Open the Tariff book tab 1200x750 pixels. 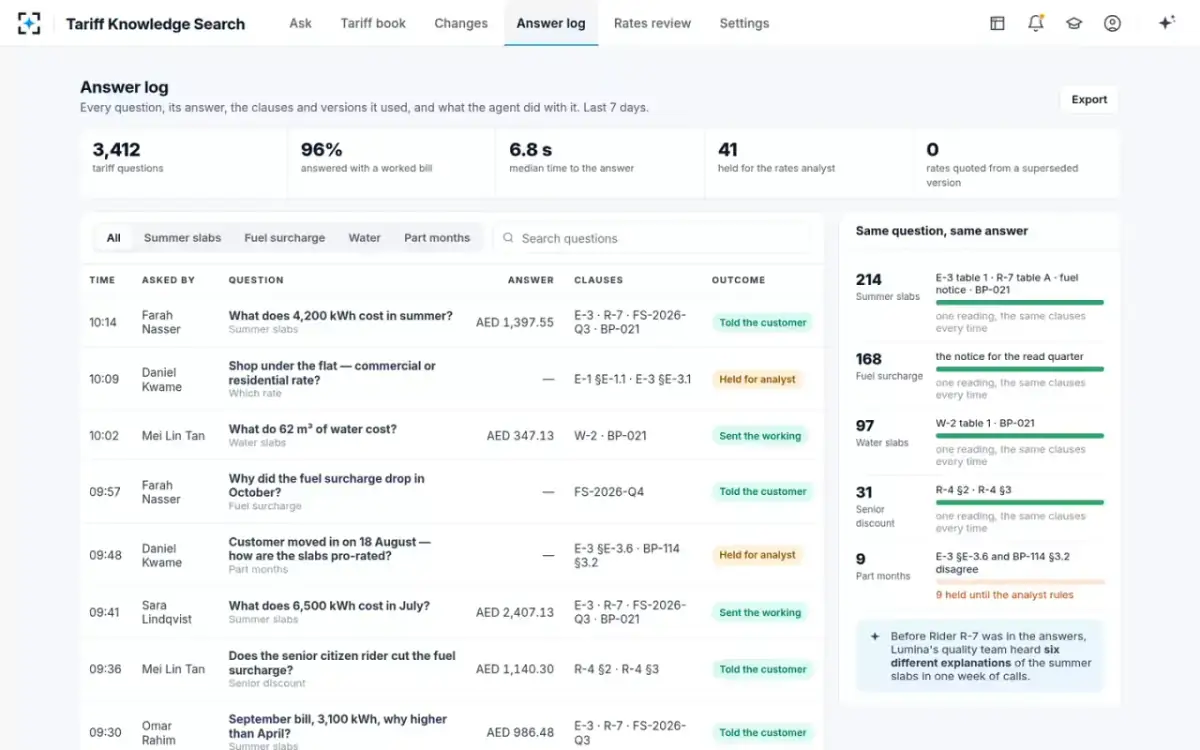tap(373, 23)
